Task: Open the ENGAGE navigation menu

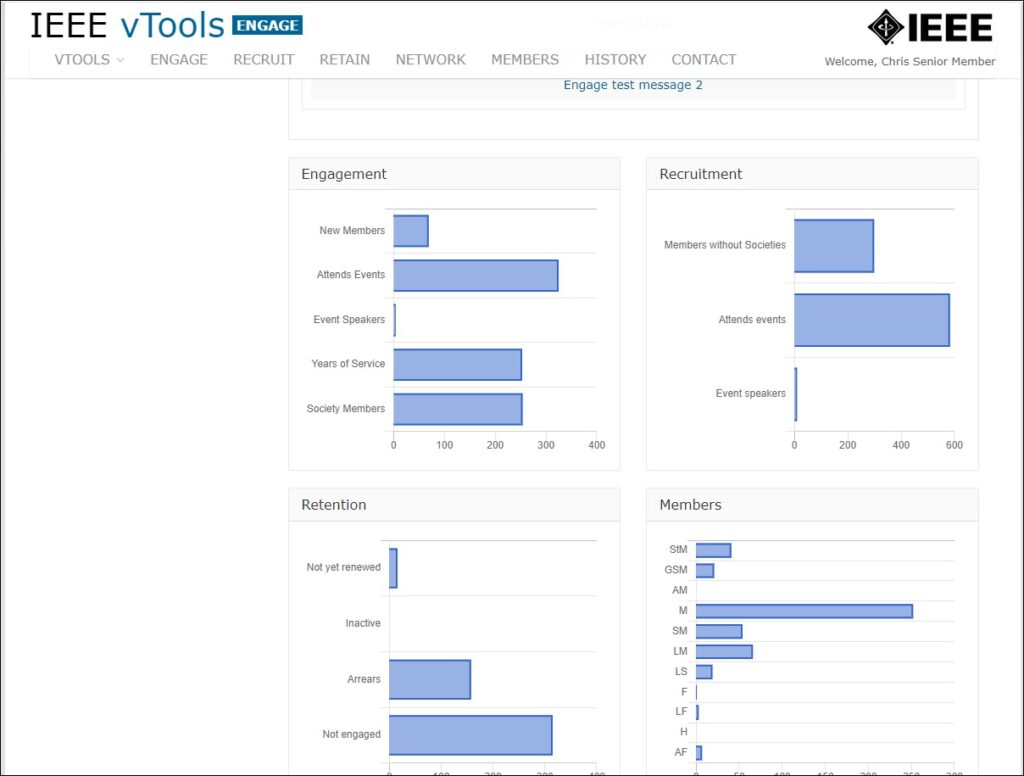Action: 178,60
